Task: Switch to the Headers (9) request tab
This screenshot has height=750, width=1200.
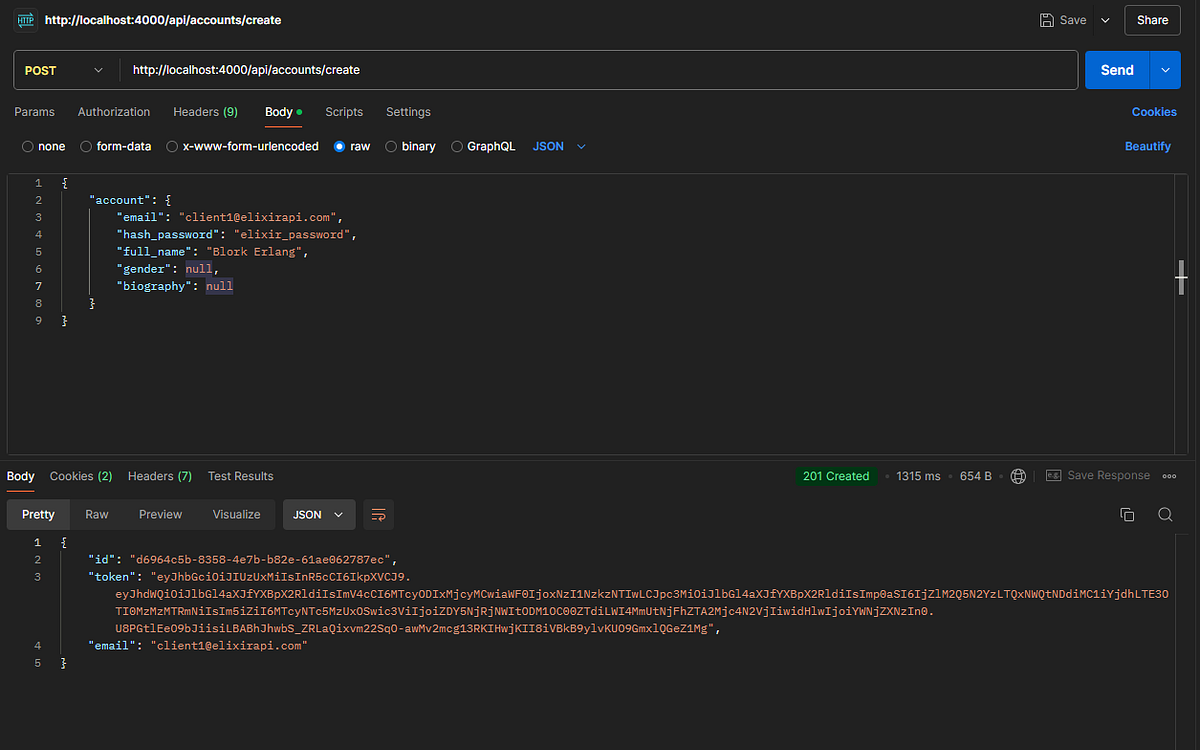Action: click(205, 112)
